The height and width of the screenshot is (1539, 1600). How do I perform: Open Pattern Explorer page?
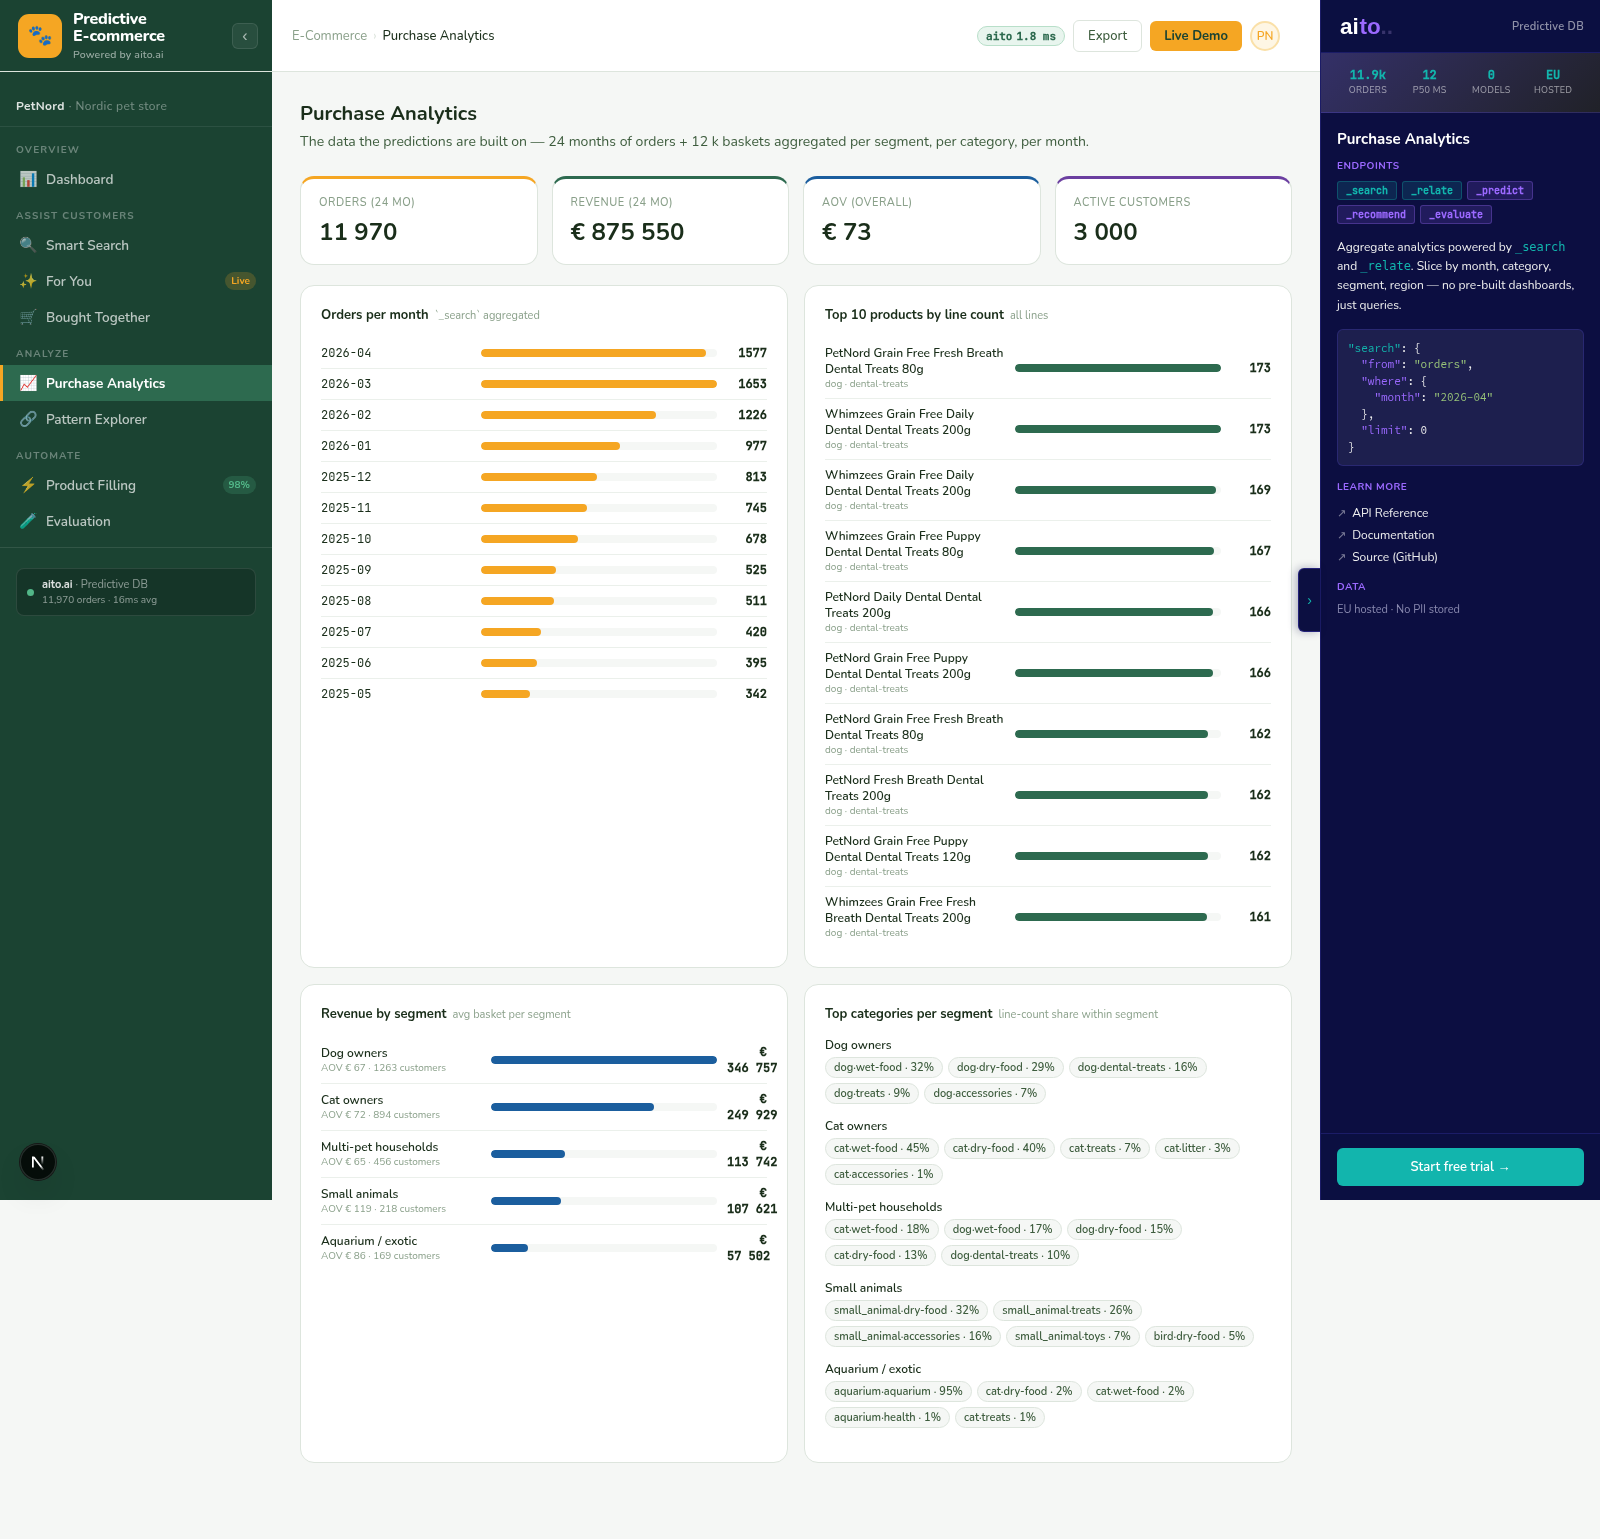pyautogui.click(x=136, y=419)
